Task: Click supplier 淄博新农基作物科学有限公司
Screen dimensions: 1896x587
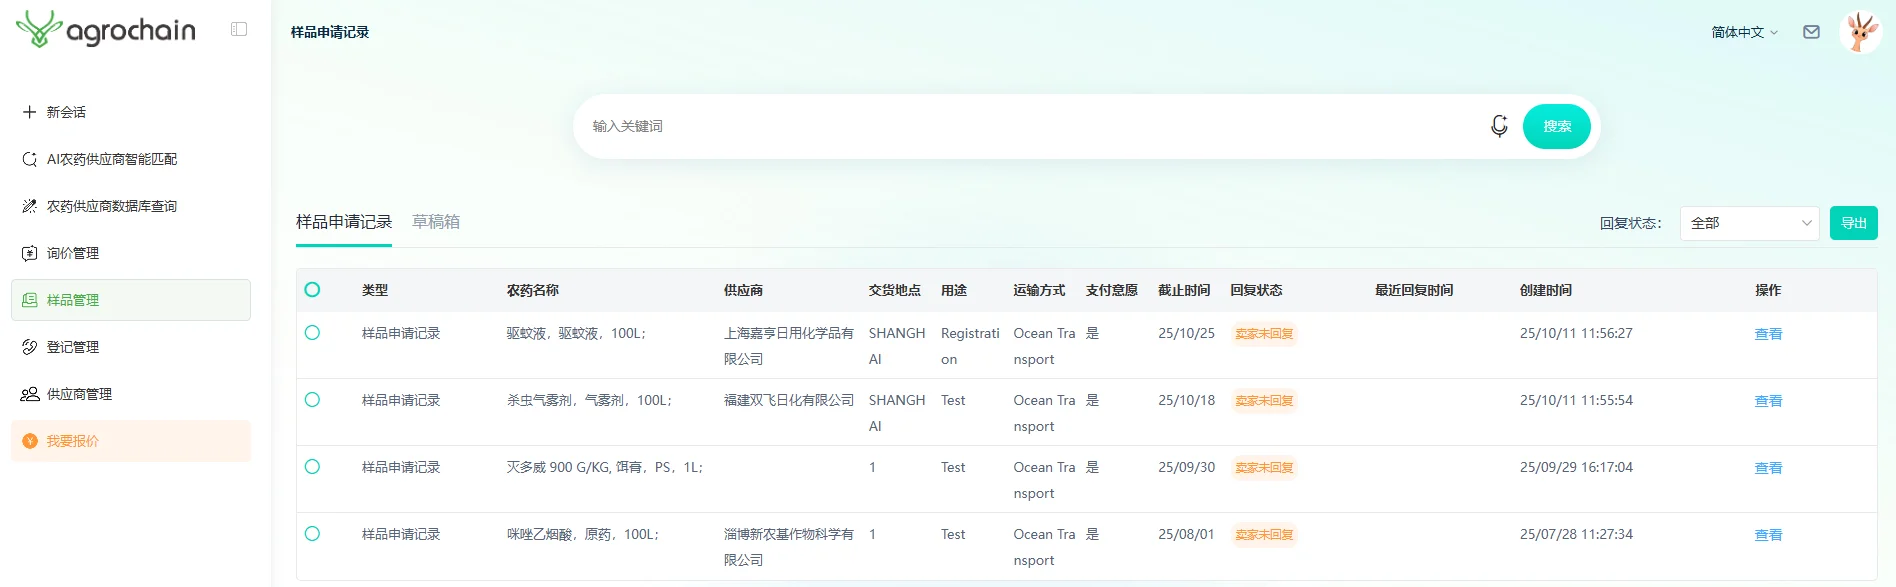Action: click(789, 547)
